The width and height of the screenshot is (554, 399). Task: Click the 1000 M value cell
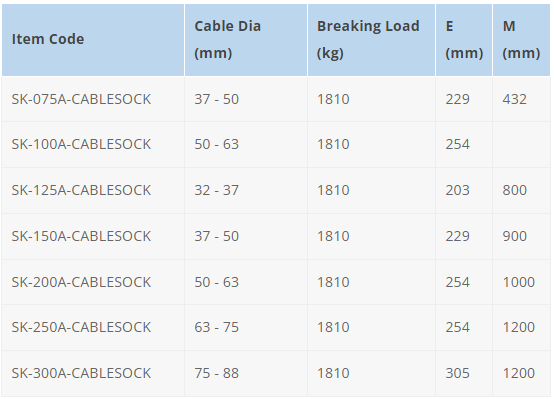519,282
